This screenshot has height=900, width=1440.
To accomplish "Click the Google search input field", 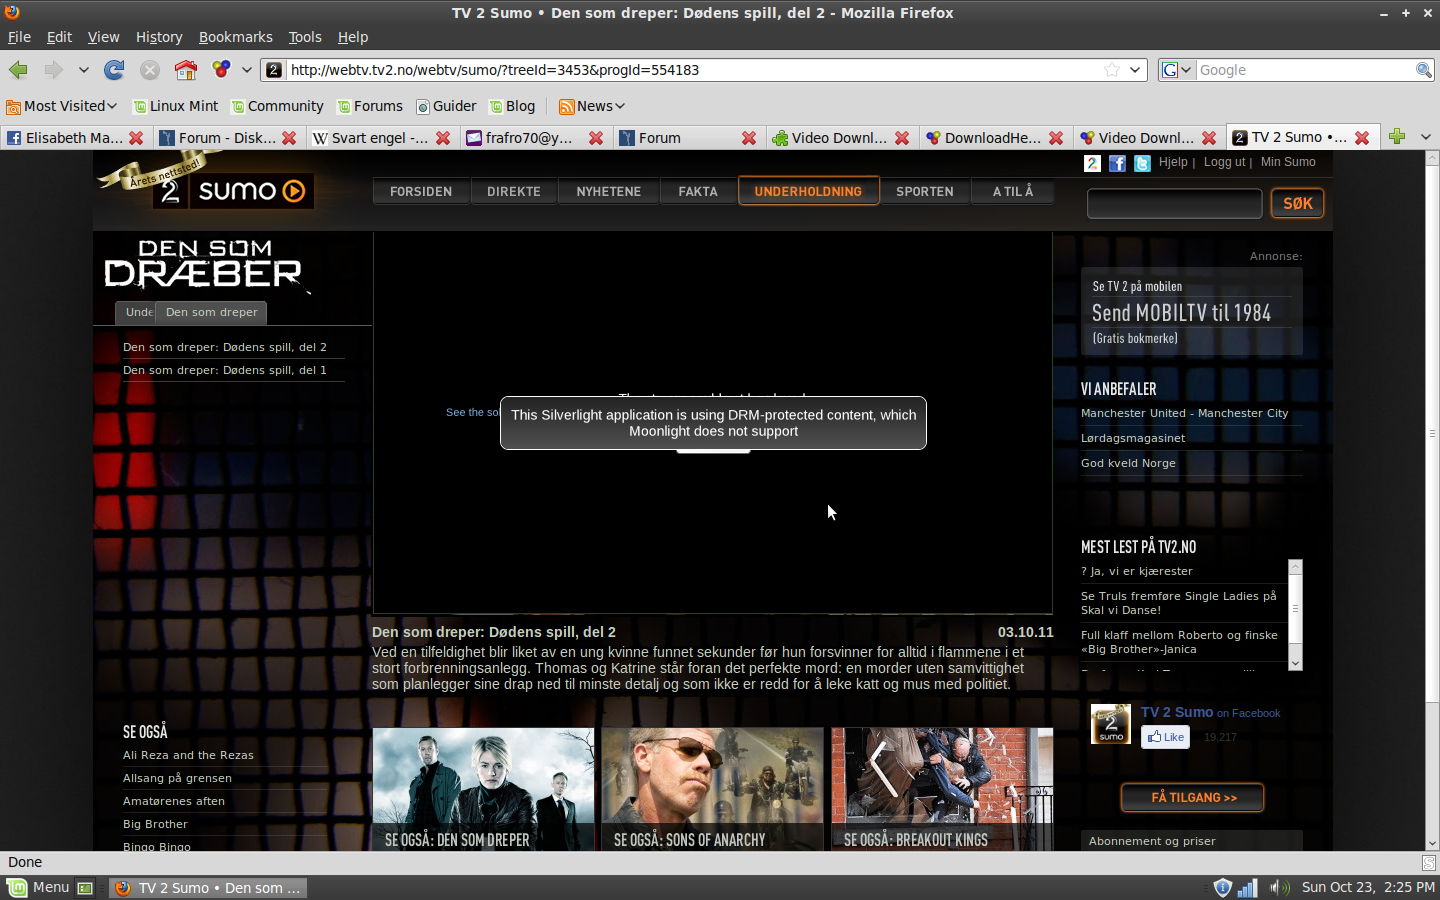I will [x=1305, y=70].
